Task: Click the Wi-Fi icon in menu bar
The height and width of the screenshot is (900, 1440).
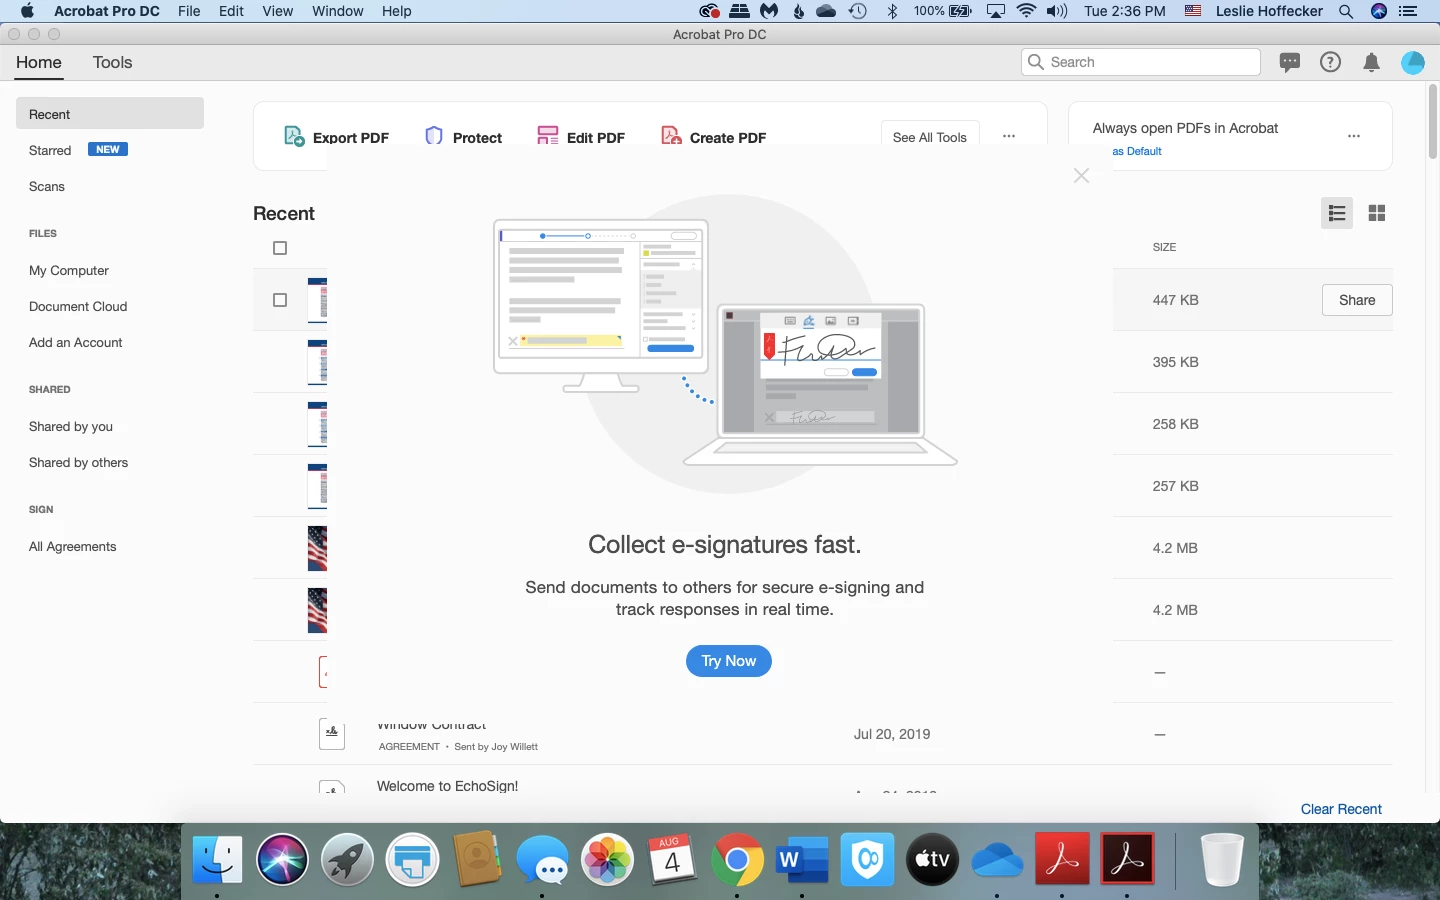Action: click(1026, 11)
